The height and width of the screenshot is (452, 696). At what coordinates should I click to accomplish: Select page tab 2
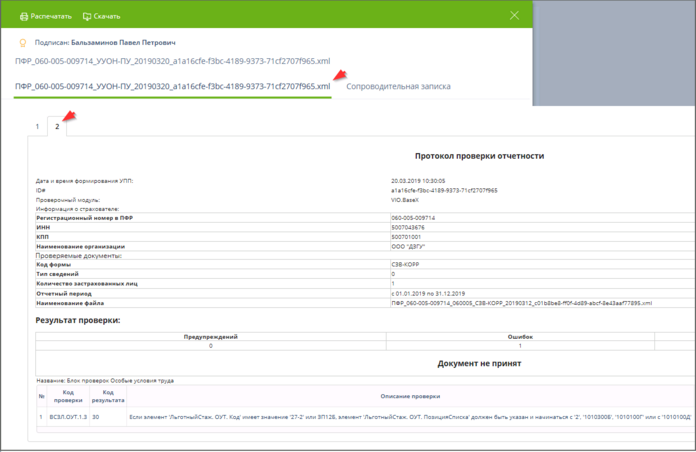[x=57, y=127]
